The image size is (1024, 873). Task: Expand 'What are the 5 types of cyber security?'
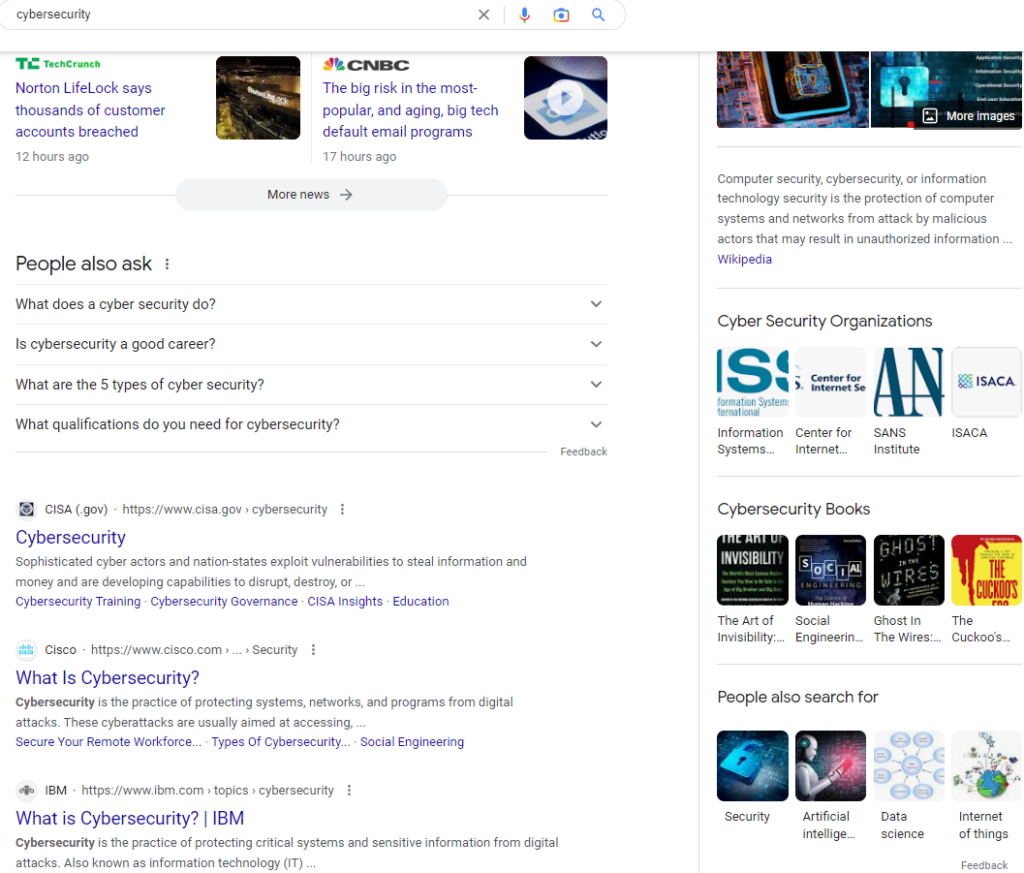click(x=312, y=385)
